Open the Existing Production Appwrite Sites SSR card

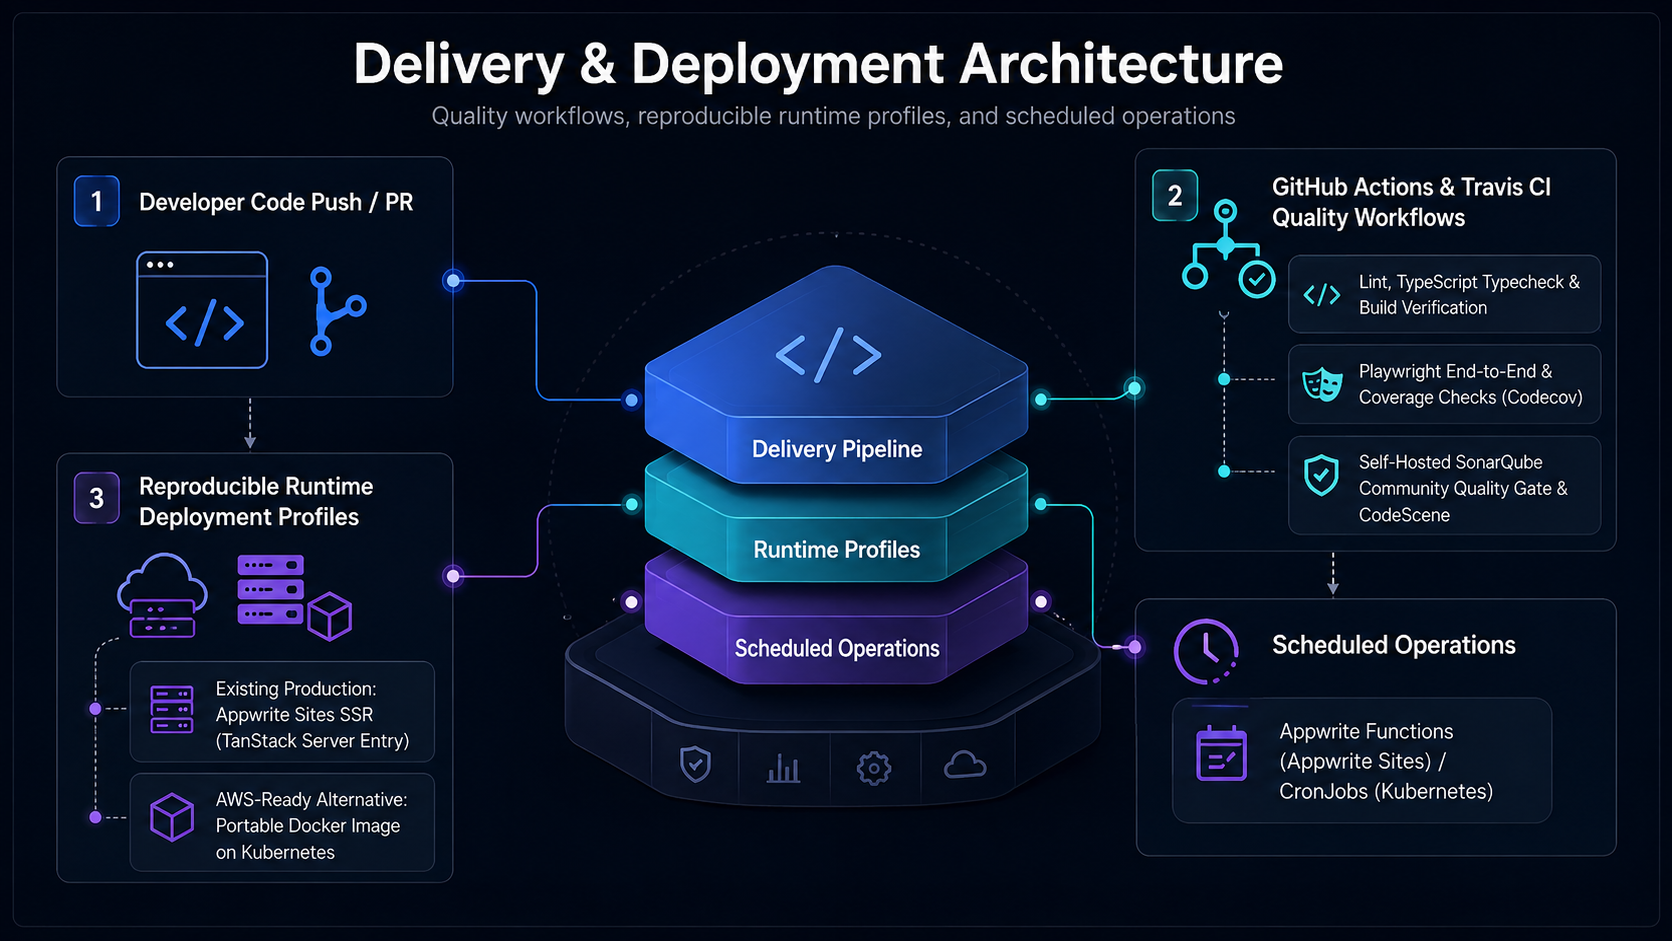click(x=282, y=711)
